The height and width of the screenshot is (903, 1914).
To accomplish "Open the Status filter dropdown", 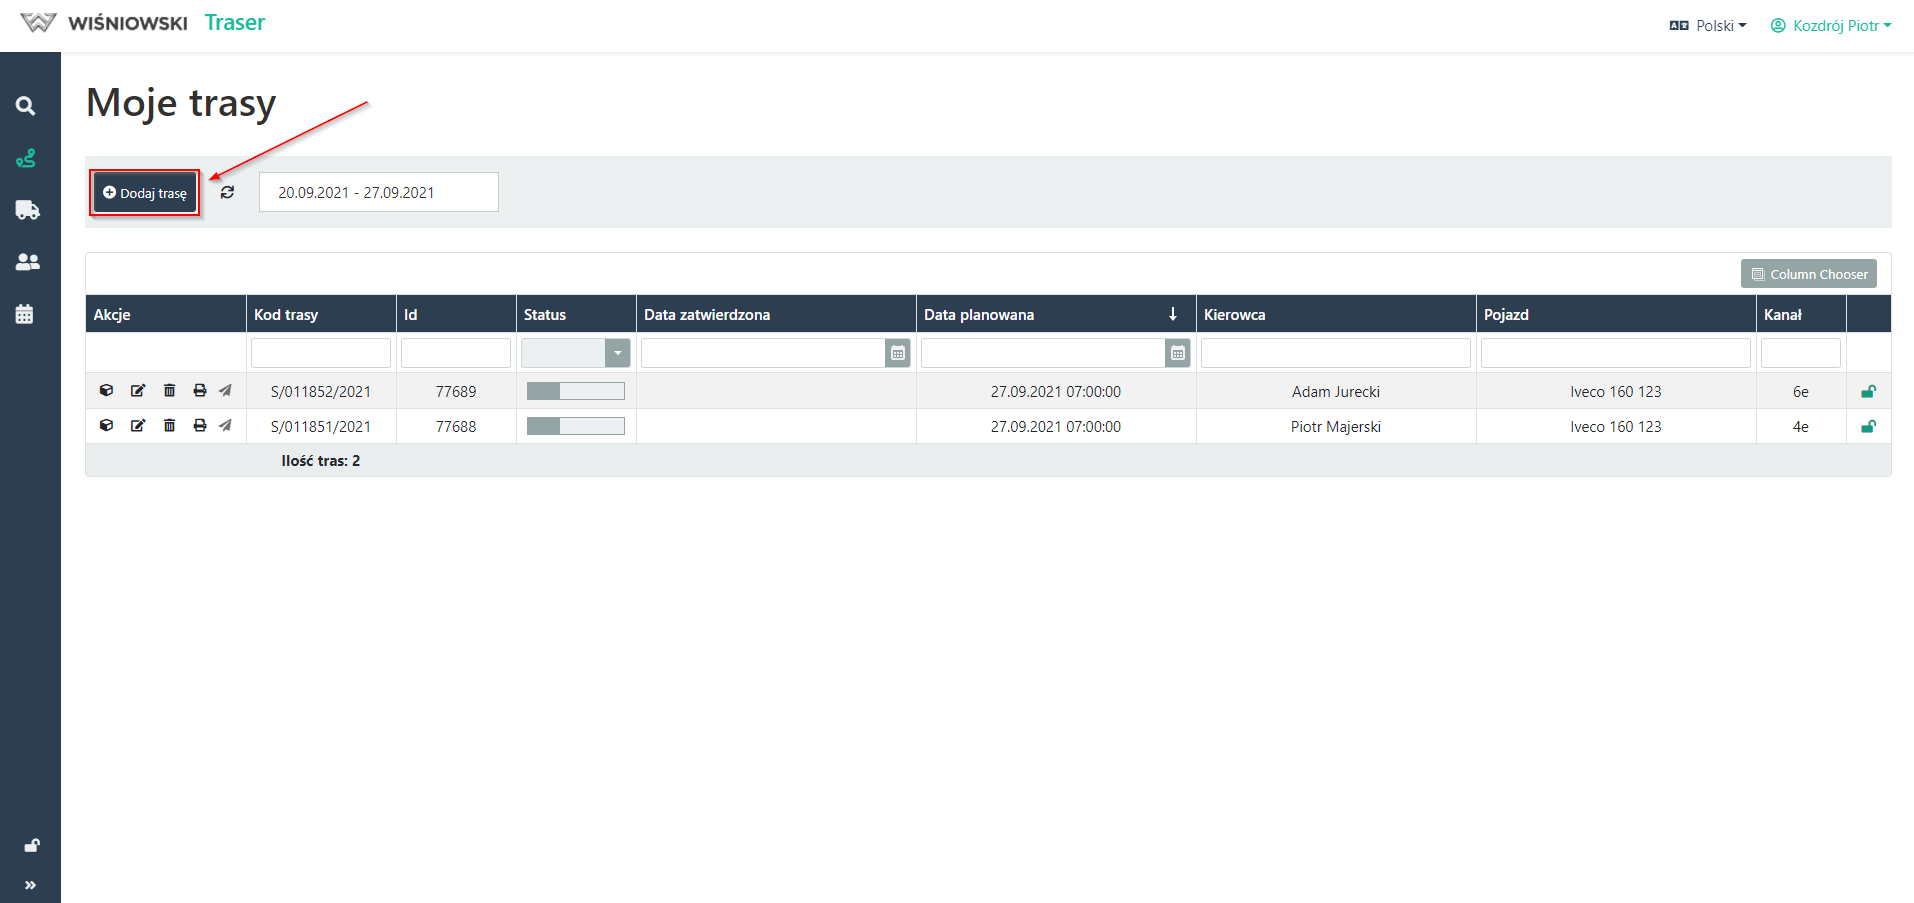I will click(617, 353).
